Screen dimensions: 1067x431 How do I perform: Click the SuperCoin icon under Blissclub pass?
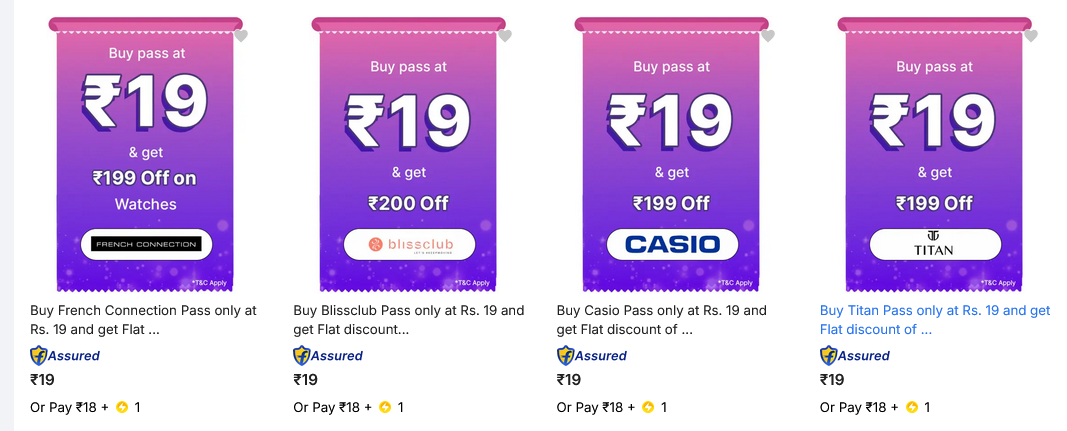[x=385, y=407]
